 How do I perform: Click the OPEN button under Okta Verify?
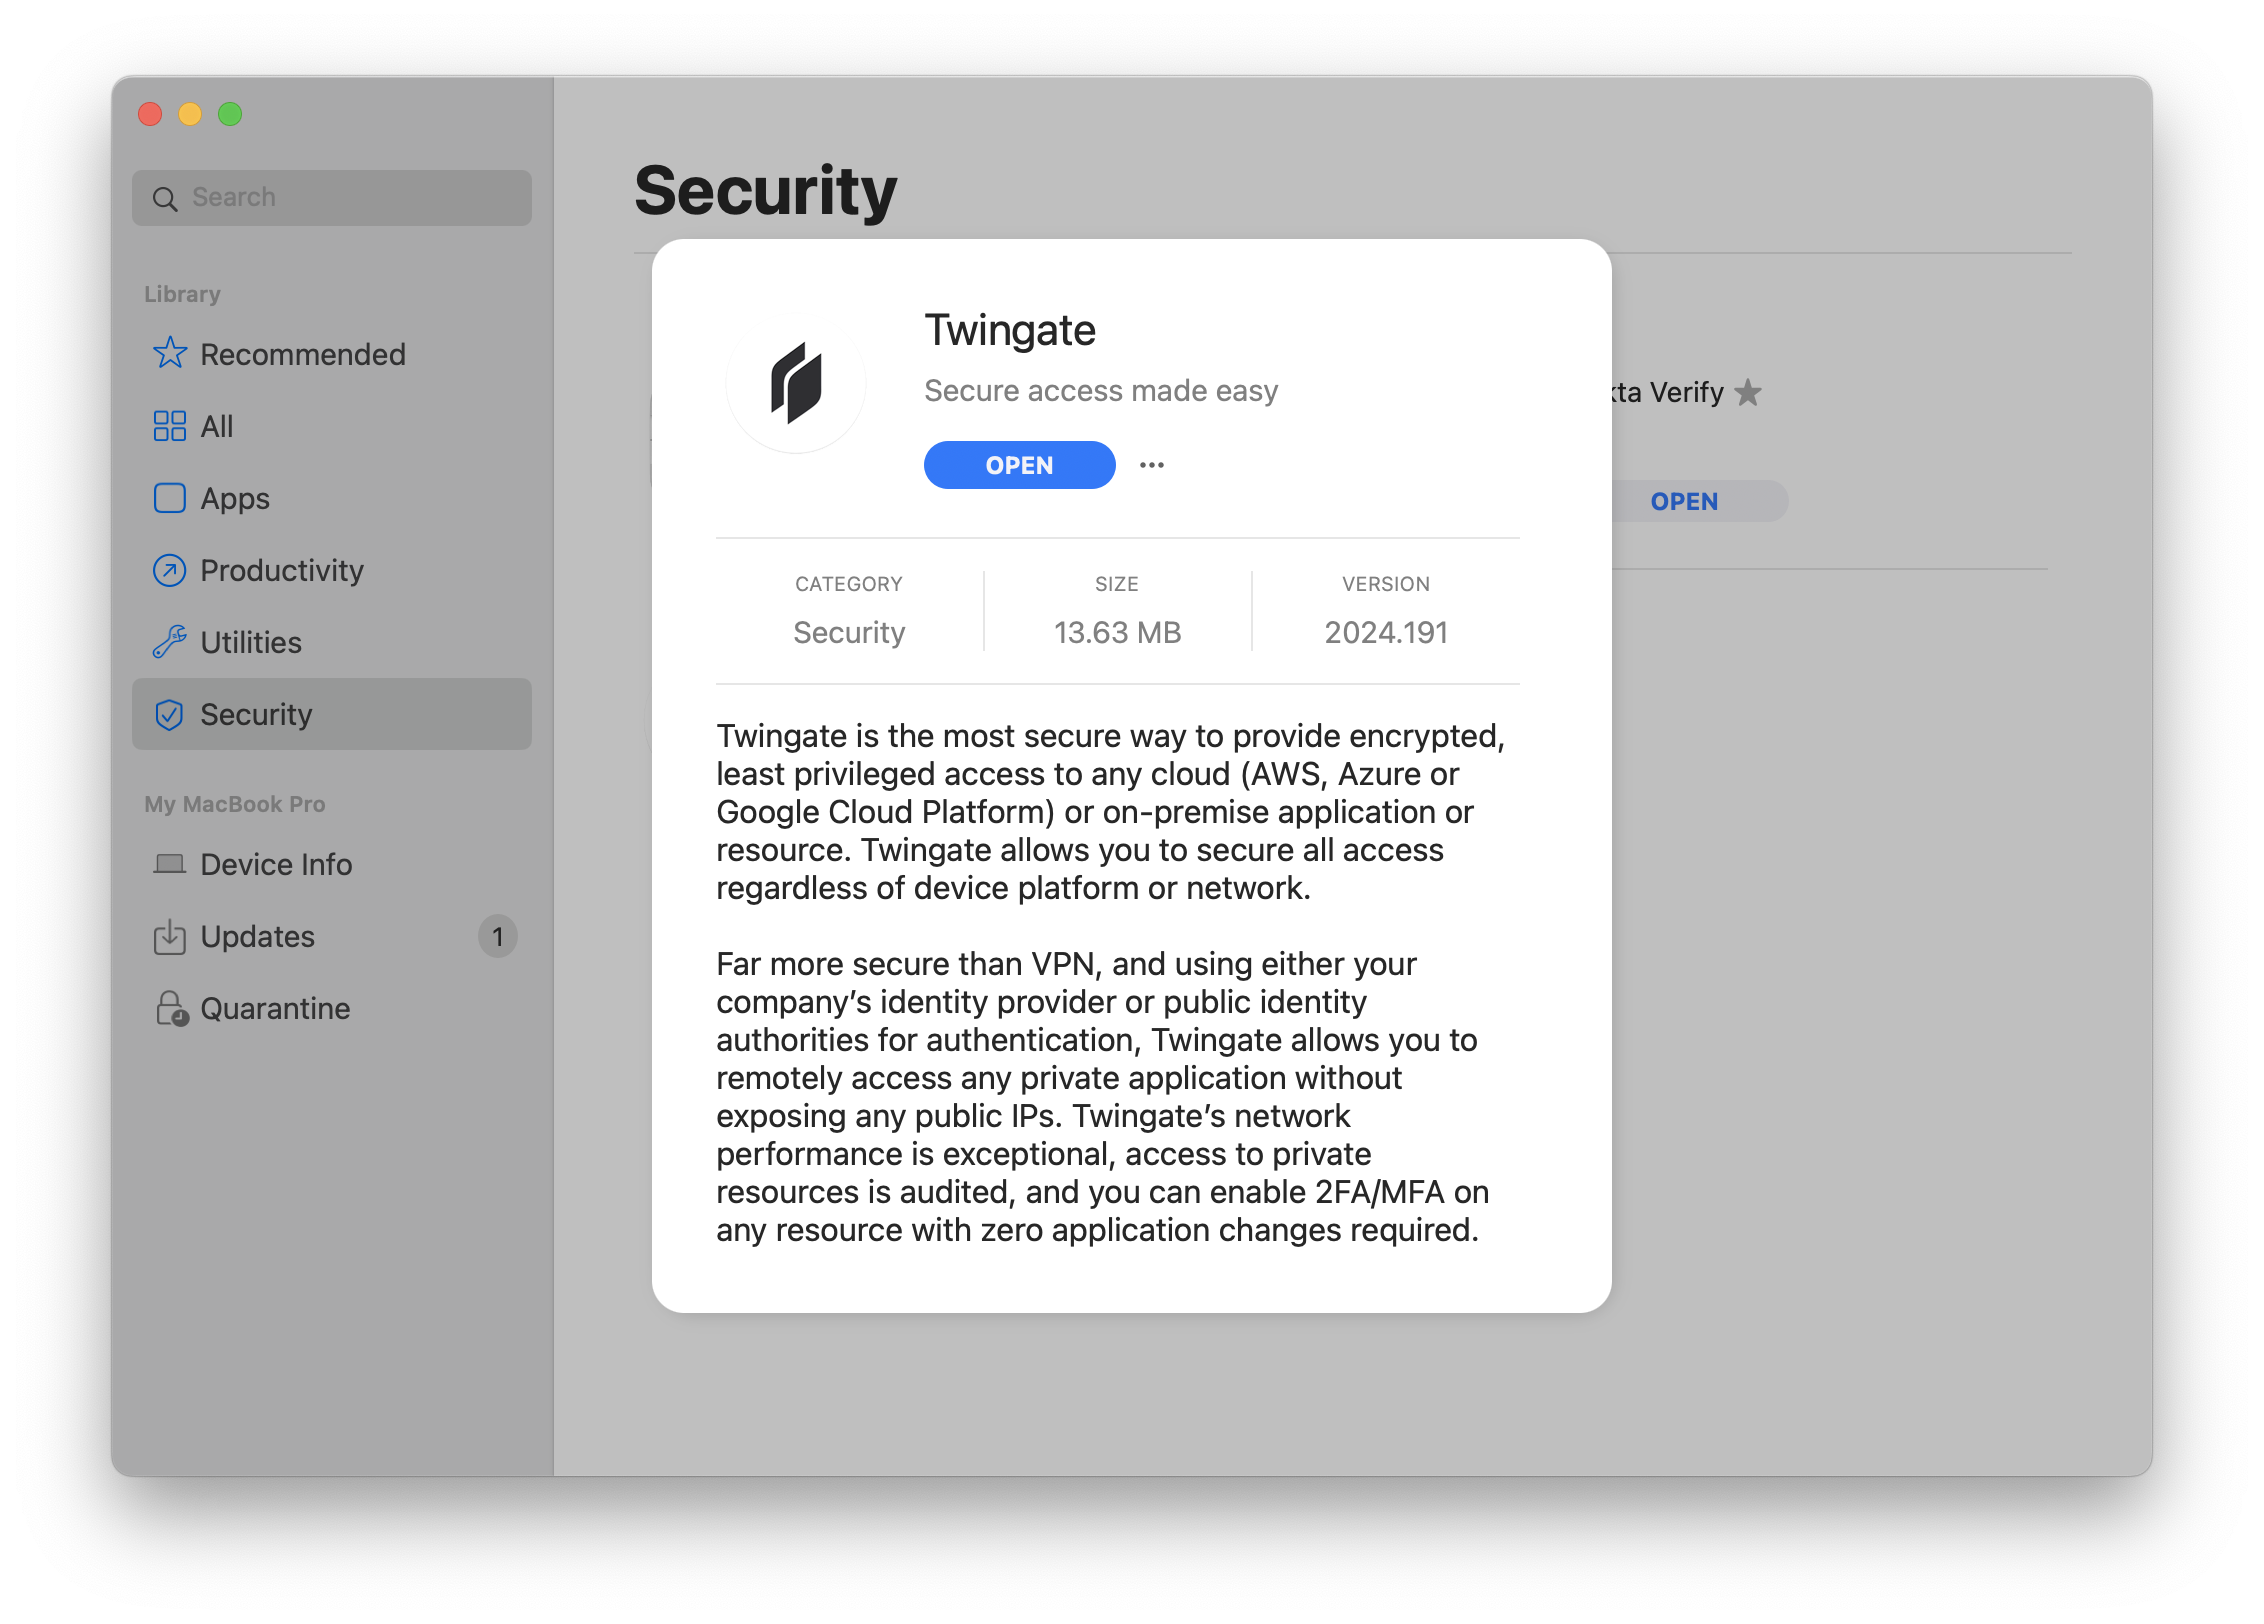point(1684,501)
